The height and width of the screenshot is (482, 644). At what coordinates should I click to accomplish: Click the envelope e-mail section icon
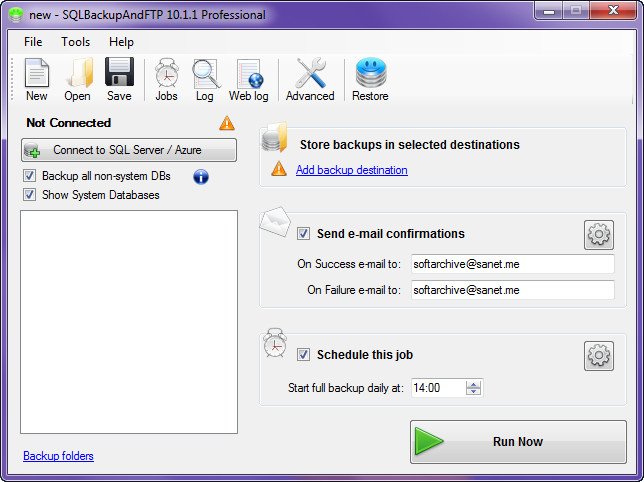coord(275,222)
